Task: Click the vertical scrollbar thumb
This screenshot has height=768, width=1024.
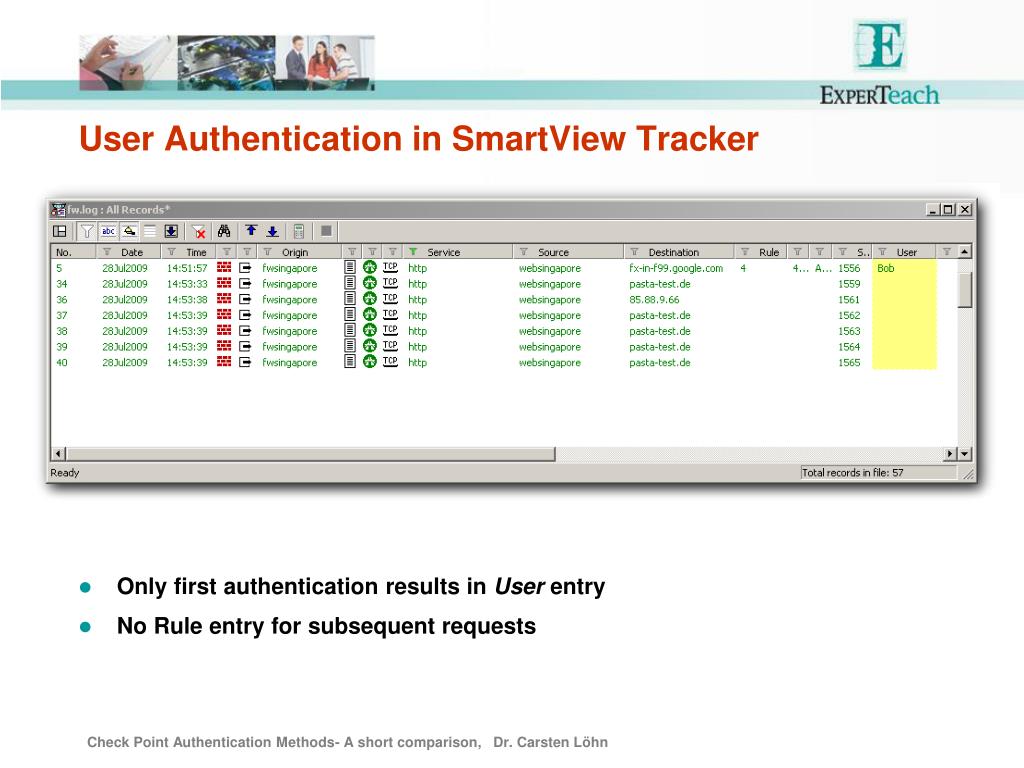Action: tap(965, 289)
